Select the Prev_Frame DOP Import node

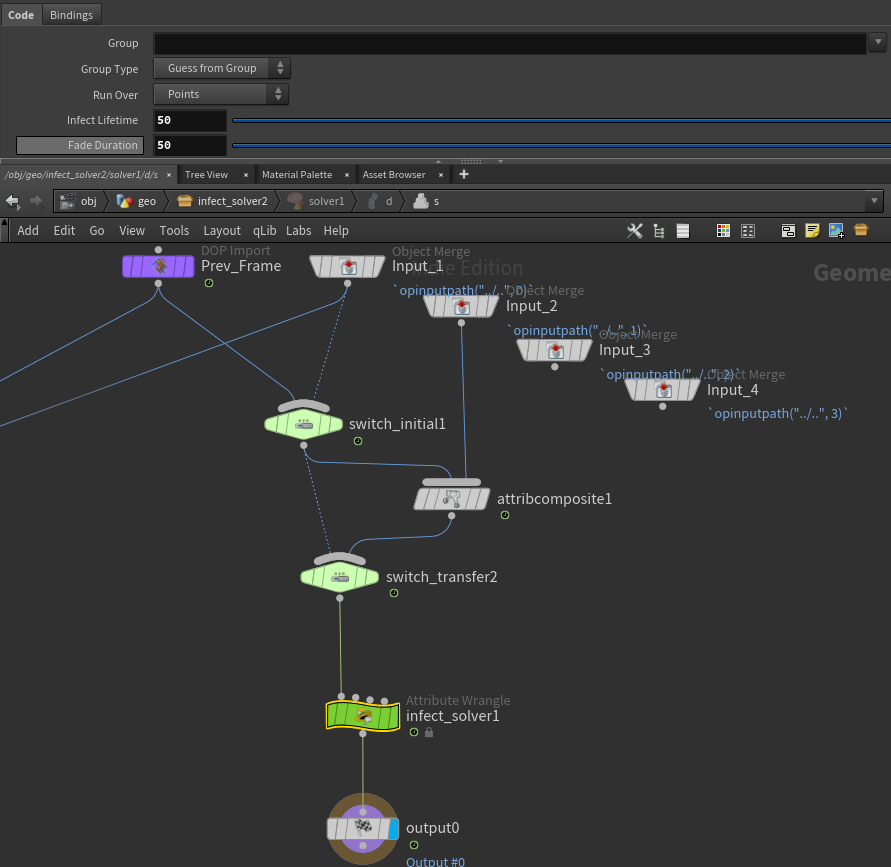click(x=158, y=266)
